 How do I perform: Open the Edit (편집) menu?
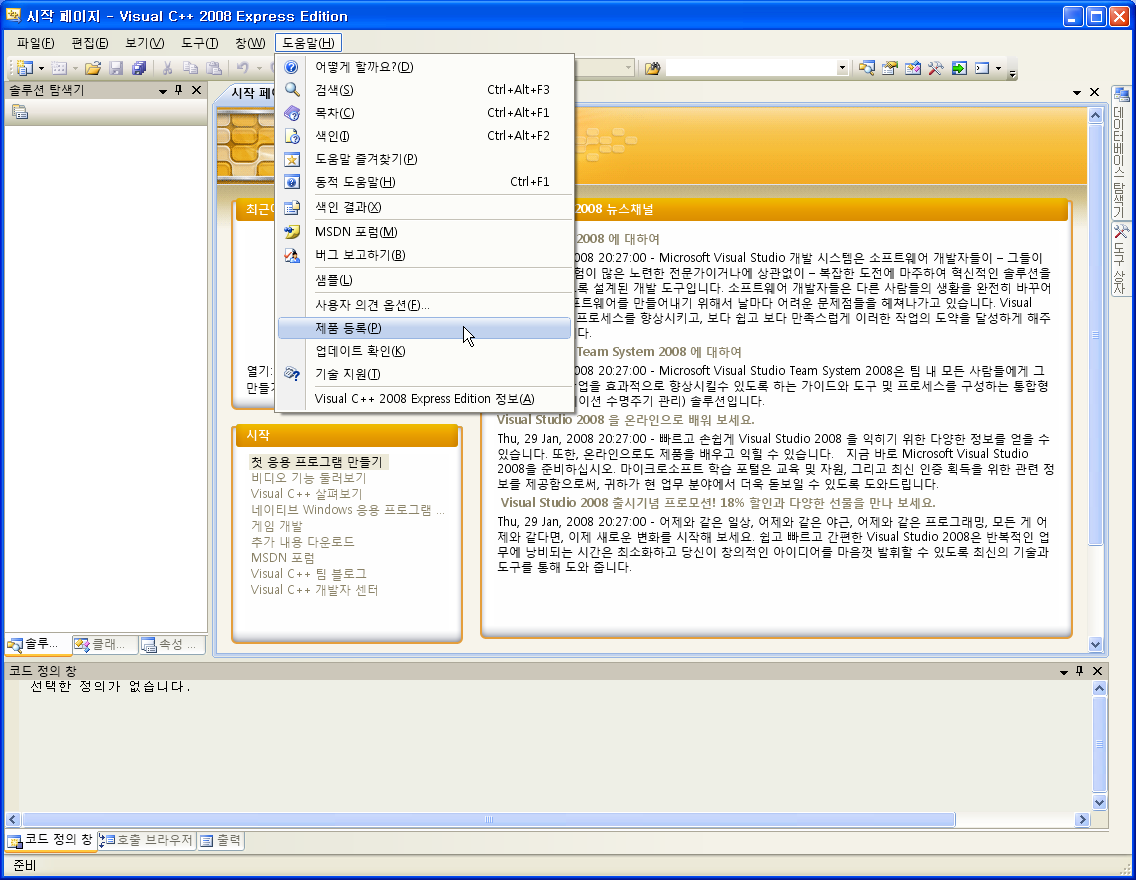click(x=90, y=43)
